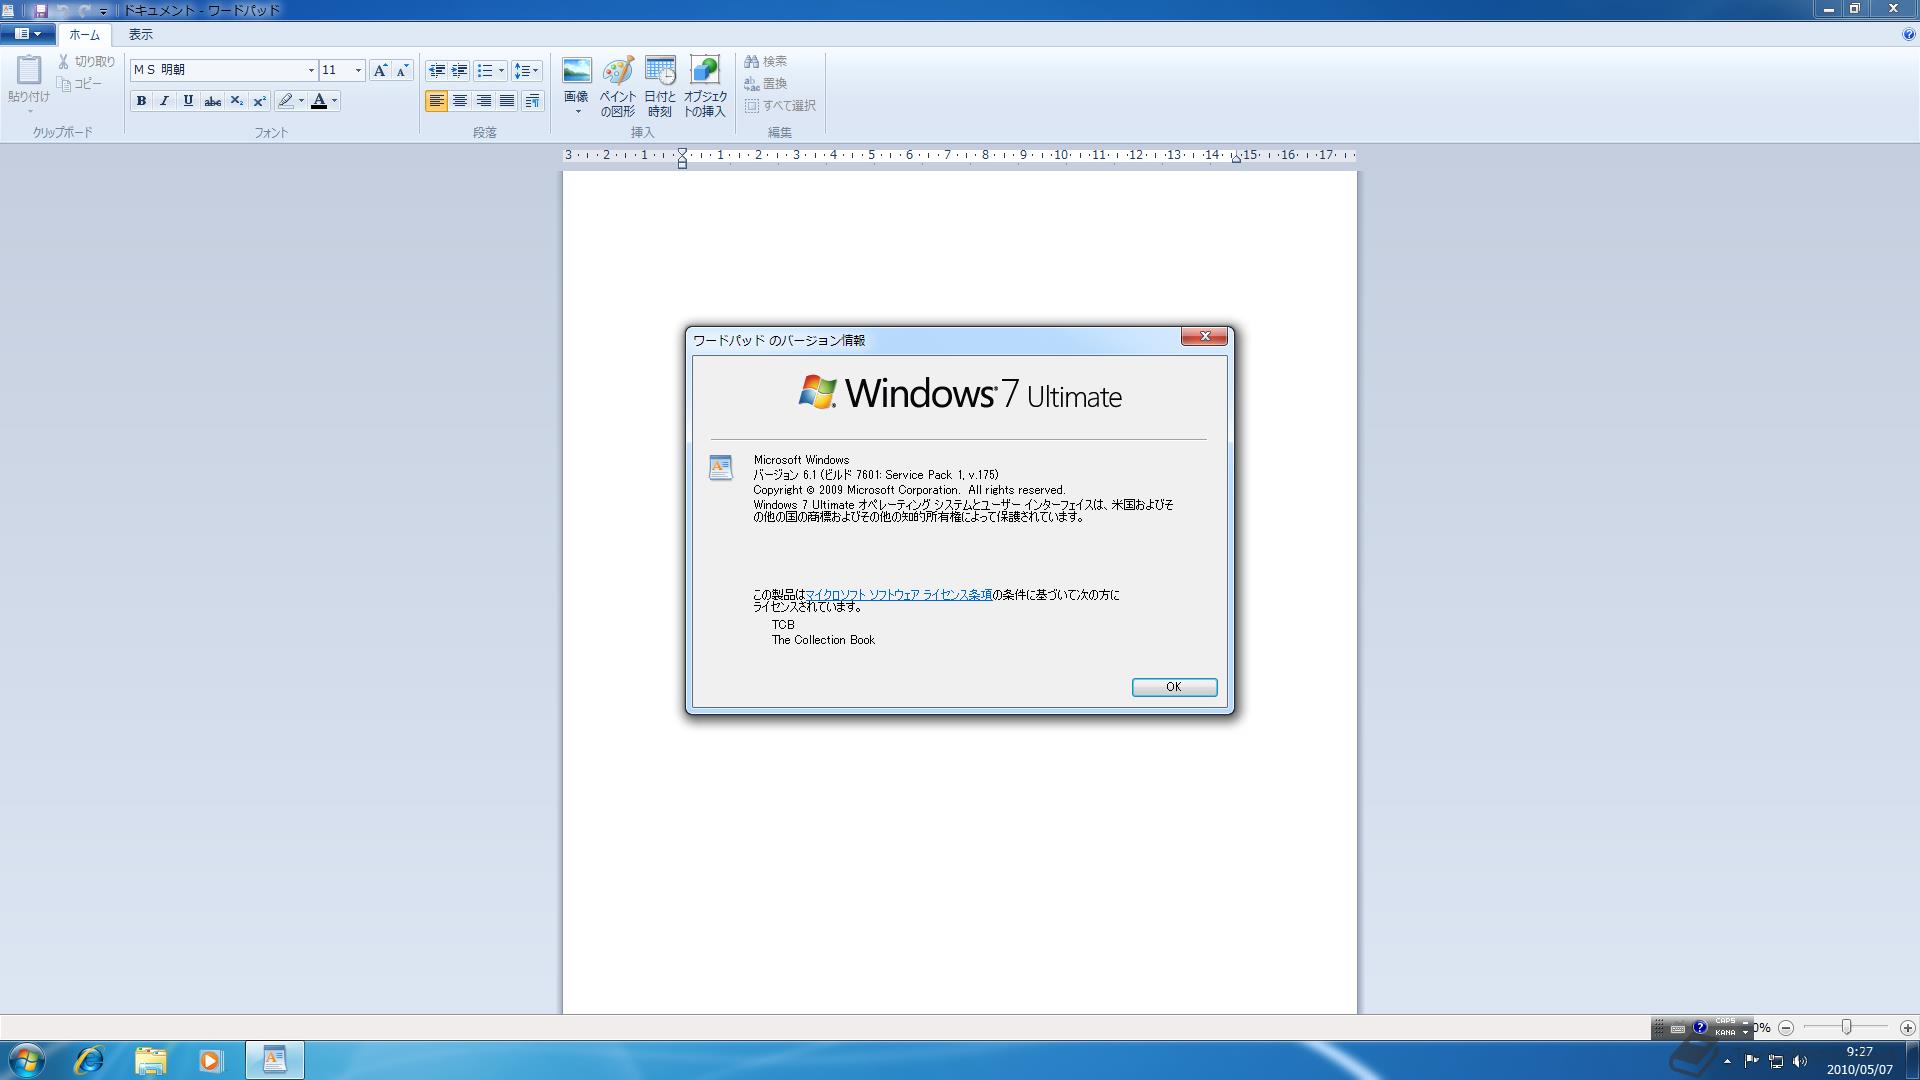
Task: Click the text highlight color pen icon
Action: pos(286,101)
